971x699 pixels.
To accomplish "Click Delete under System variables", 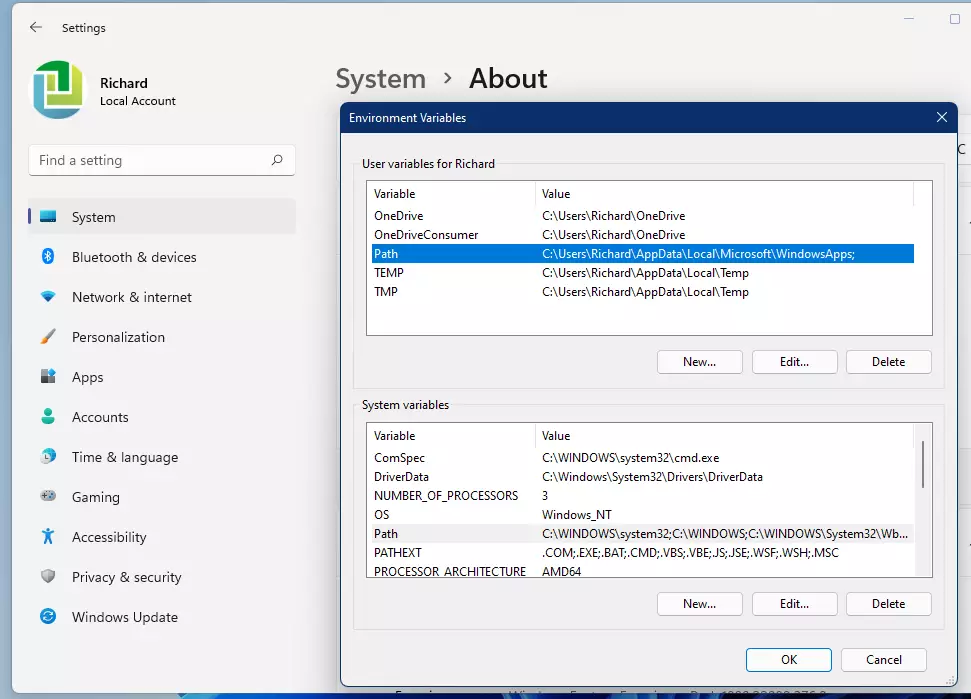I will coord(889,604).
